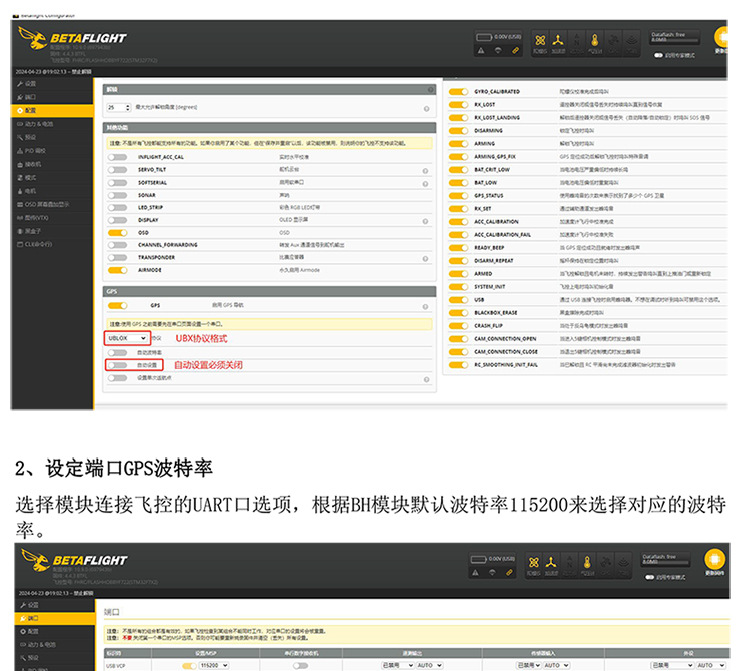Click the help icon beside SERVO_TILT

(x=425, y=171)
